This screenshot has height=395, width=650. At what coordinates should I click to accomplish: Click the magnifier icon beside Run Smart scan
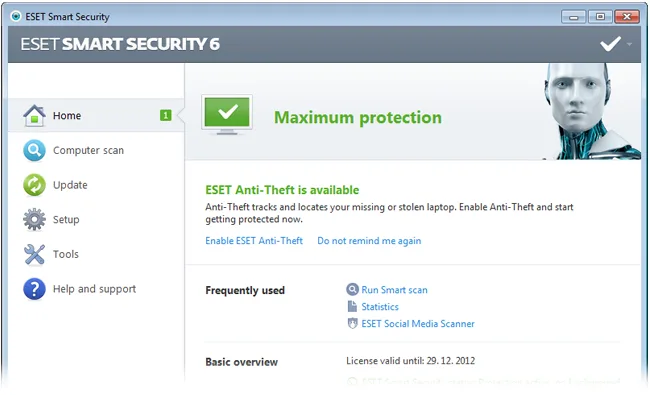[352, 289]
